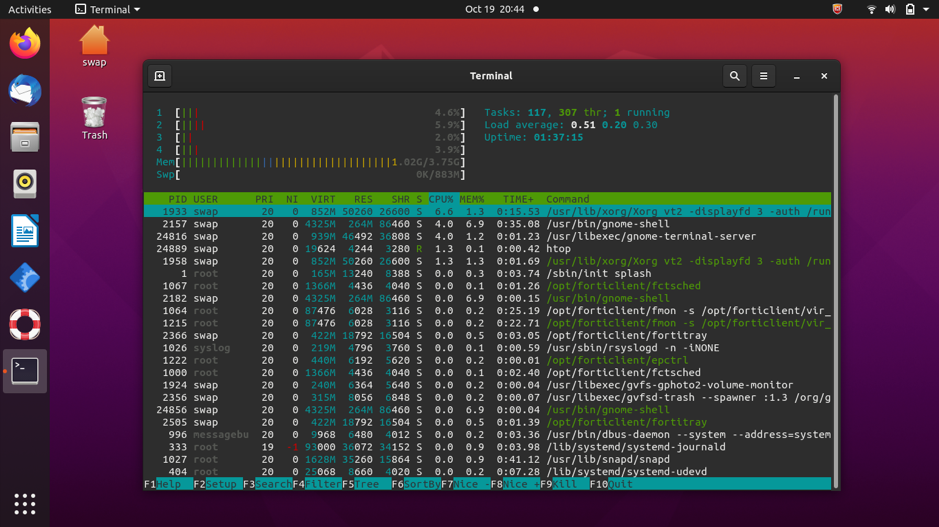The width and height of the screenshot is (939, 527).
Task: Open the Terminal hamburger menu
Action: coord(763,76)
